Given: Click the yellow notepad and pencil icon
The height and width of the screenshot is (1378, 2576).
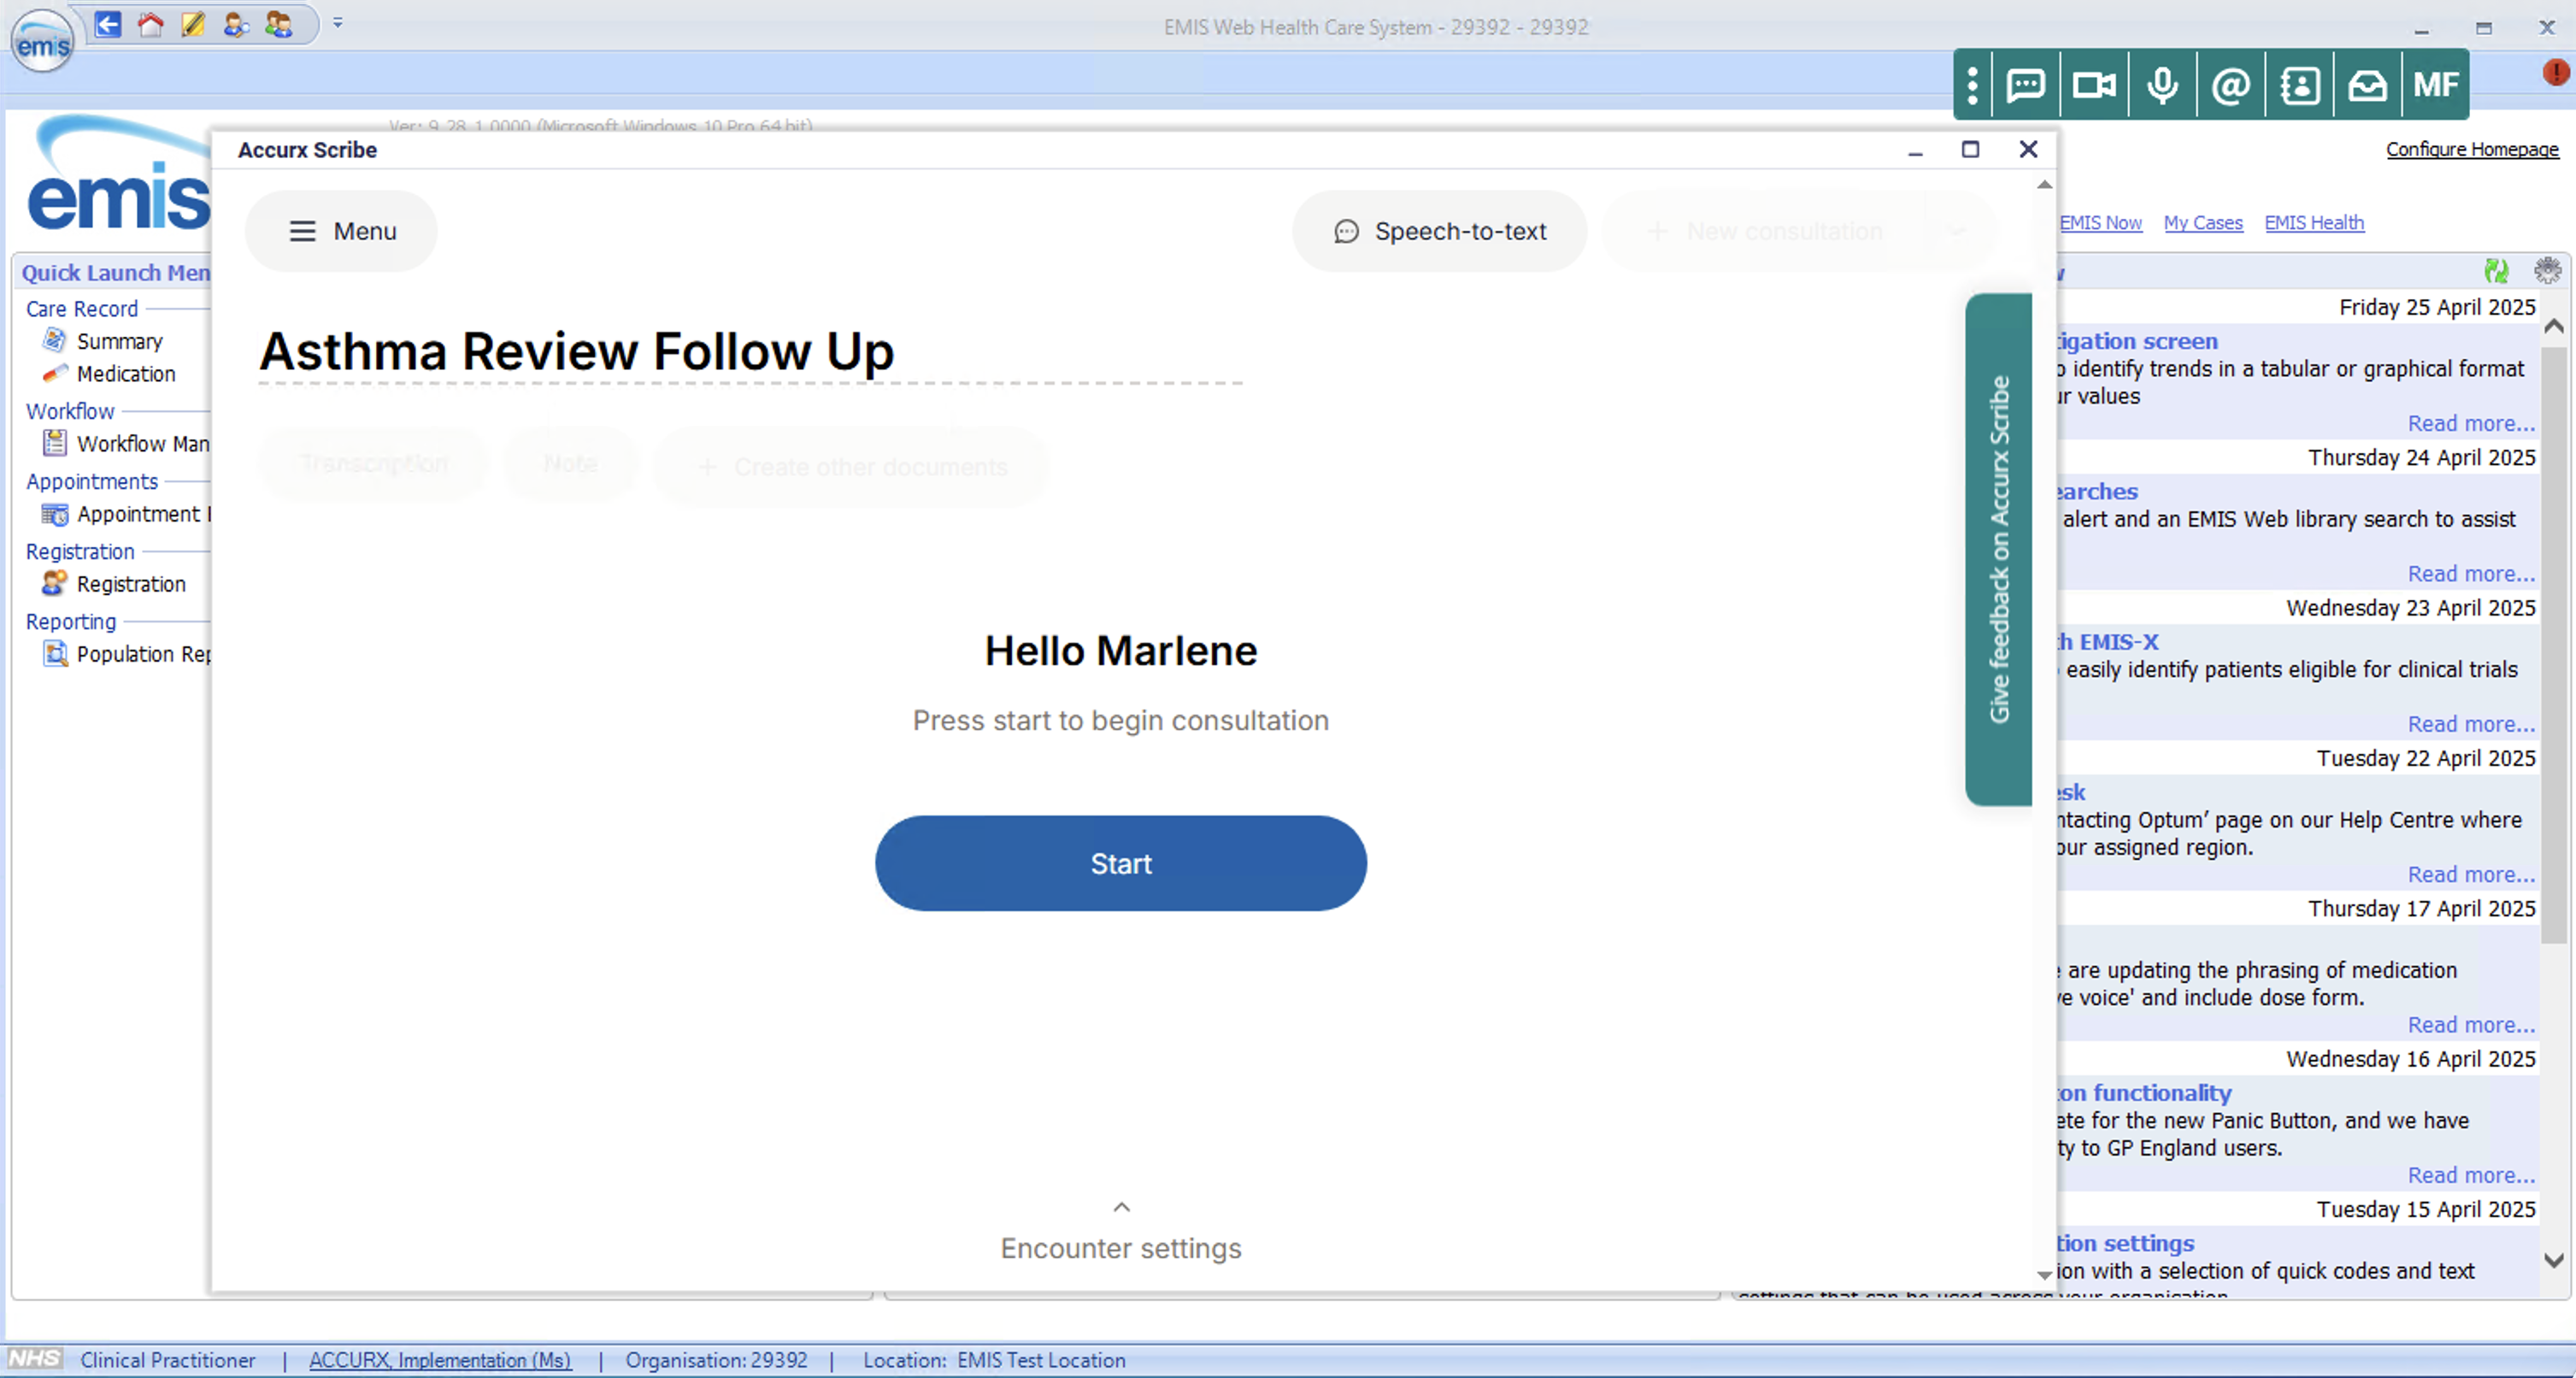Looking at the screenshot, I should pyautogui.click(x=193, y=24).
